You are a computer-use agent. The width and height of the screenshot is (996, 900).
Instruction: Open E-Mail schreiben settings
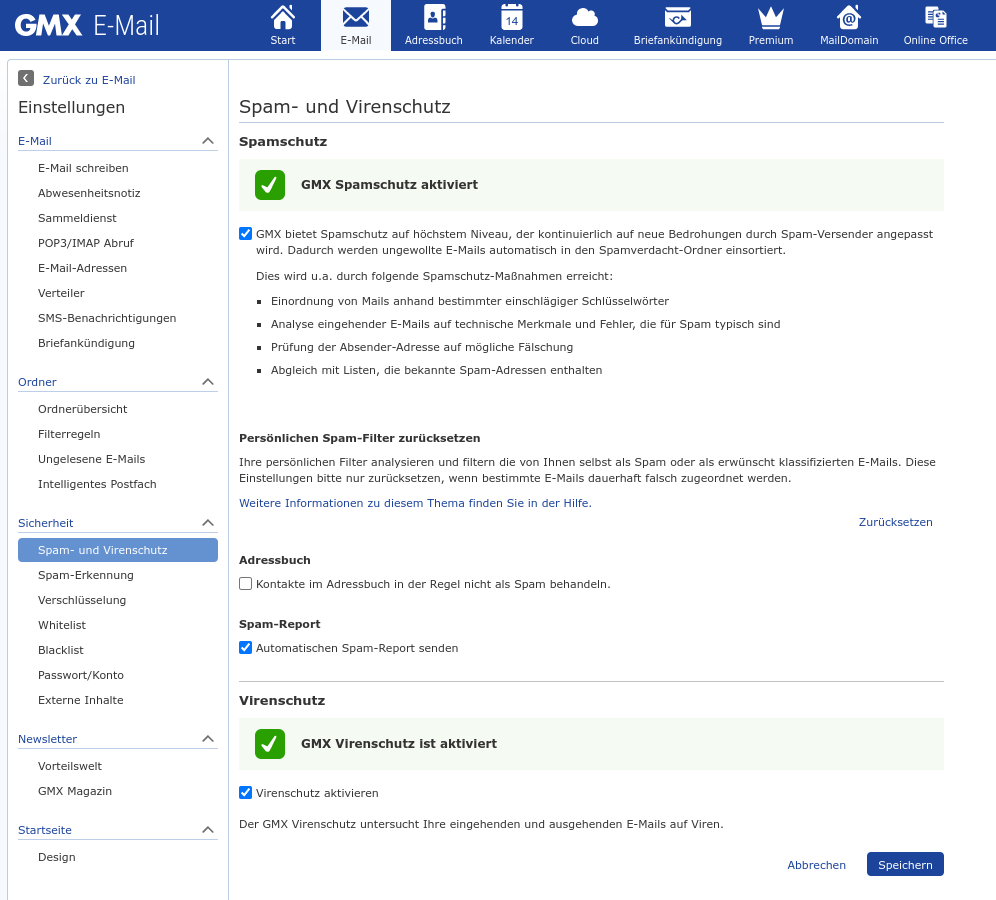coord(83,168)
